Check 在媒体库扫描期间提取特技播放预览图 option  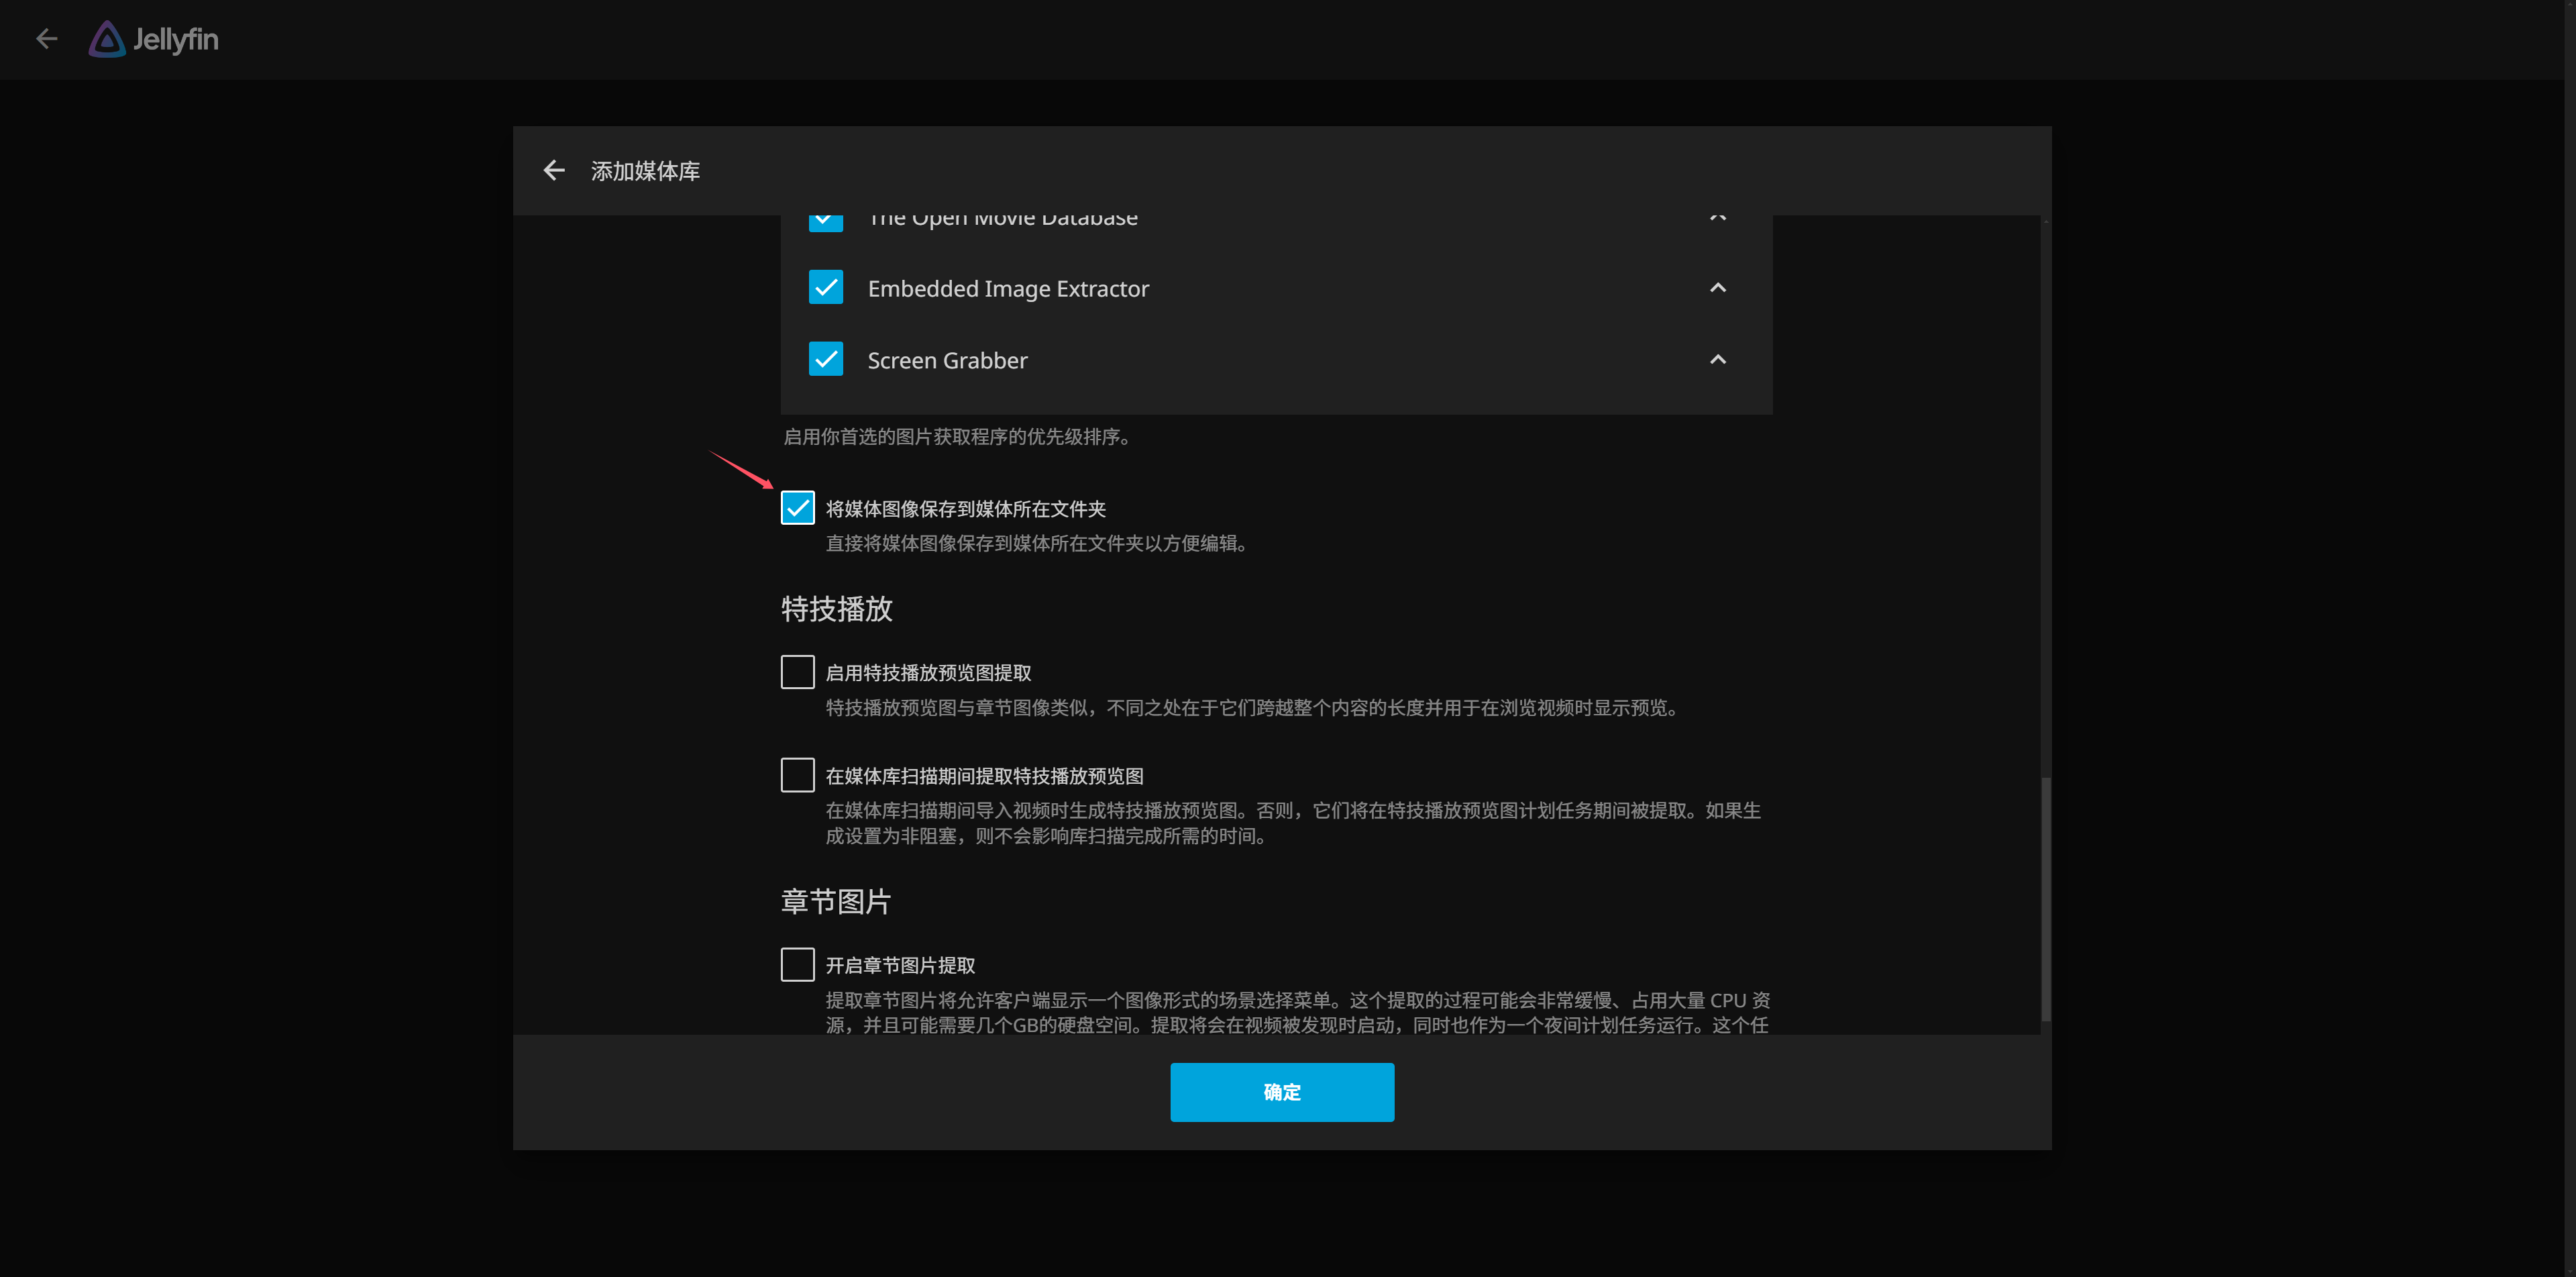pos(798,775)
